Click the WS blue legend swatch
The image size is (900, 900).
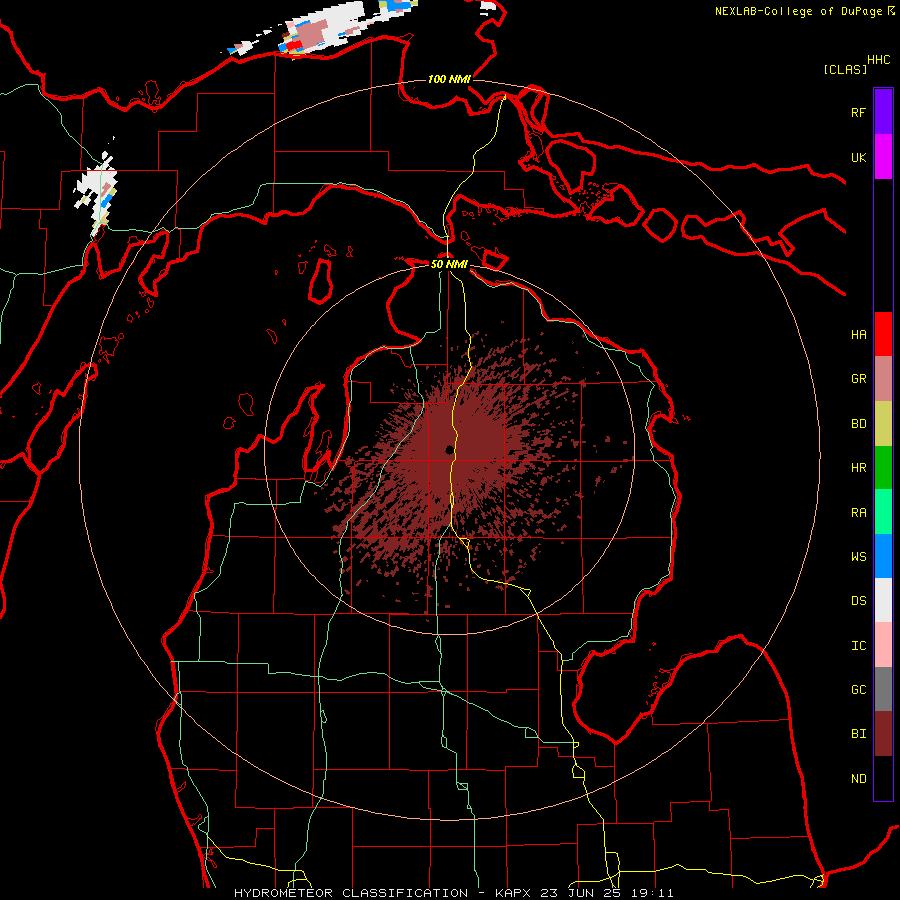(883, 556)
